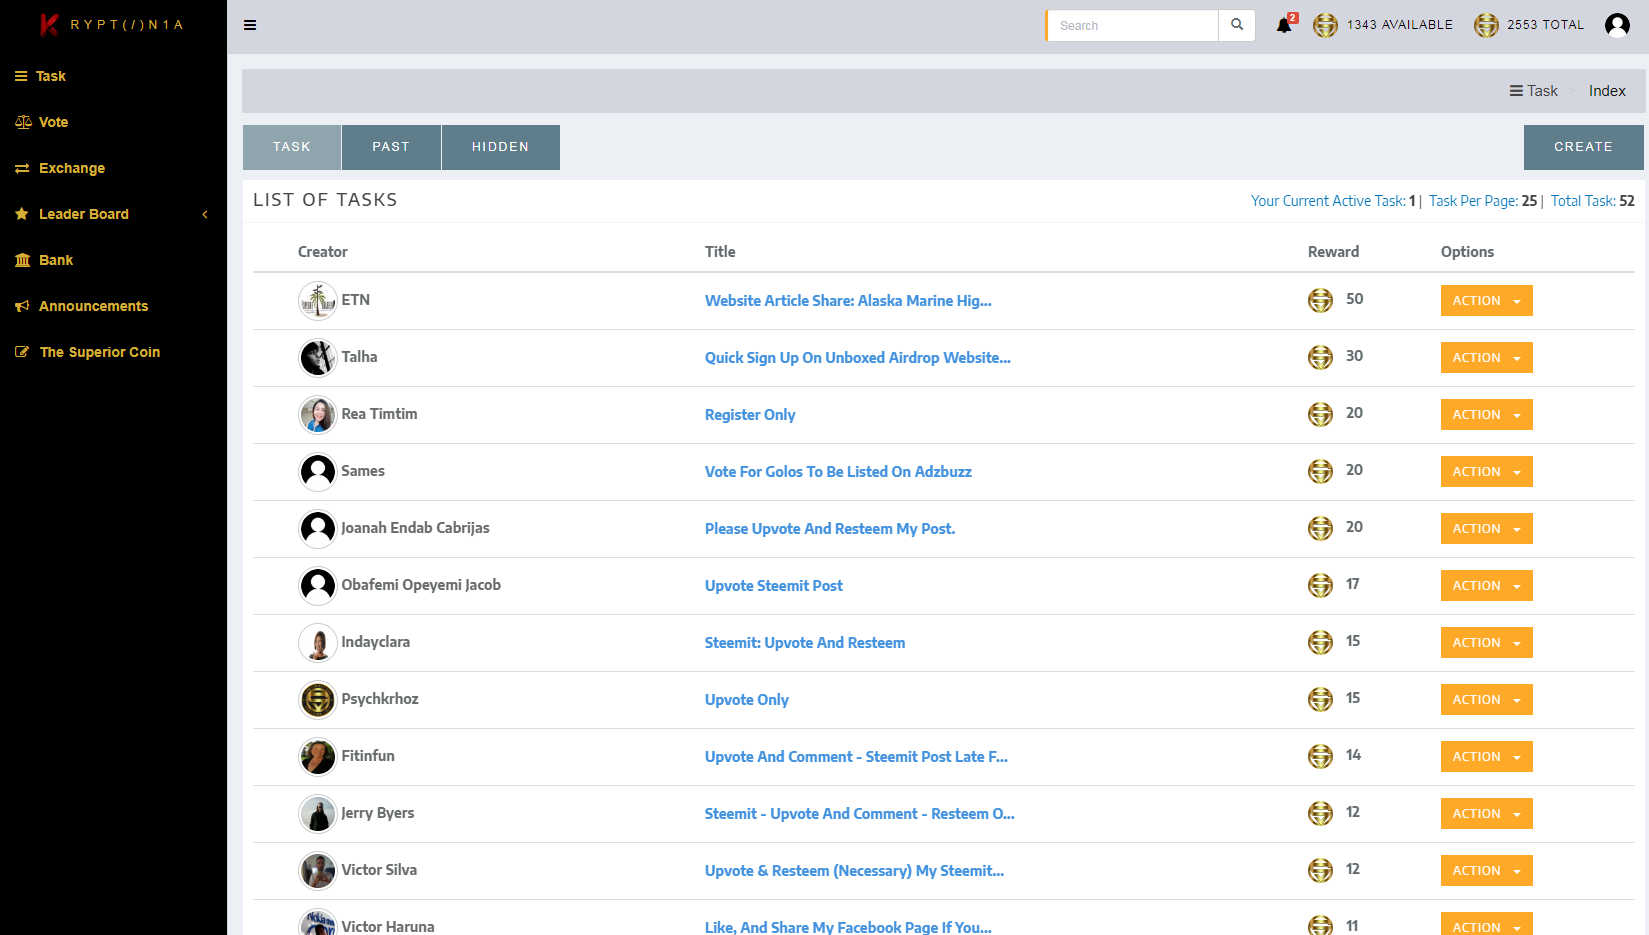Screen dimensions: 1649x935
Task: Click Victor Silva's avatar
Action: pyautogui.click(x=318, y=871)
